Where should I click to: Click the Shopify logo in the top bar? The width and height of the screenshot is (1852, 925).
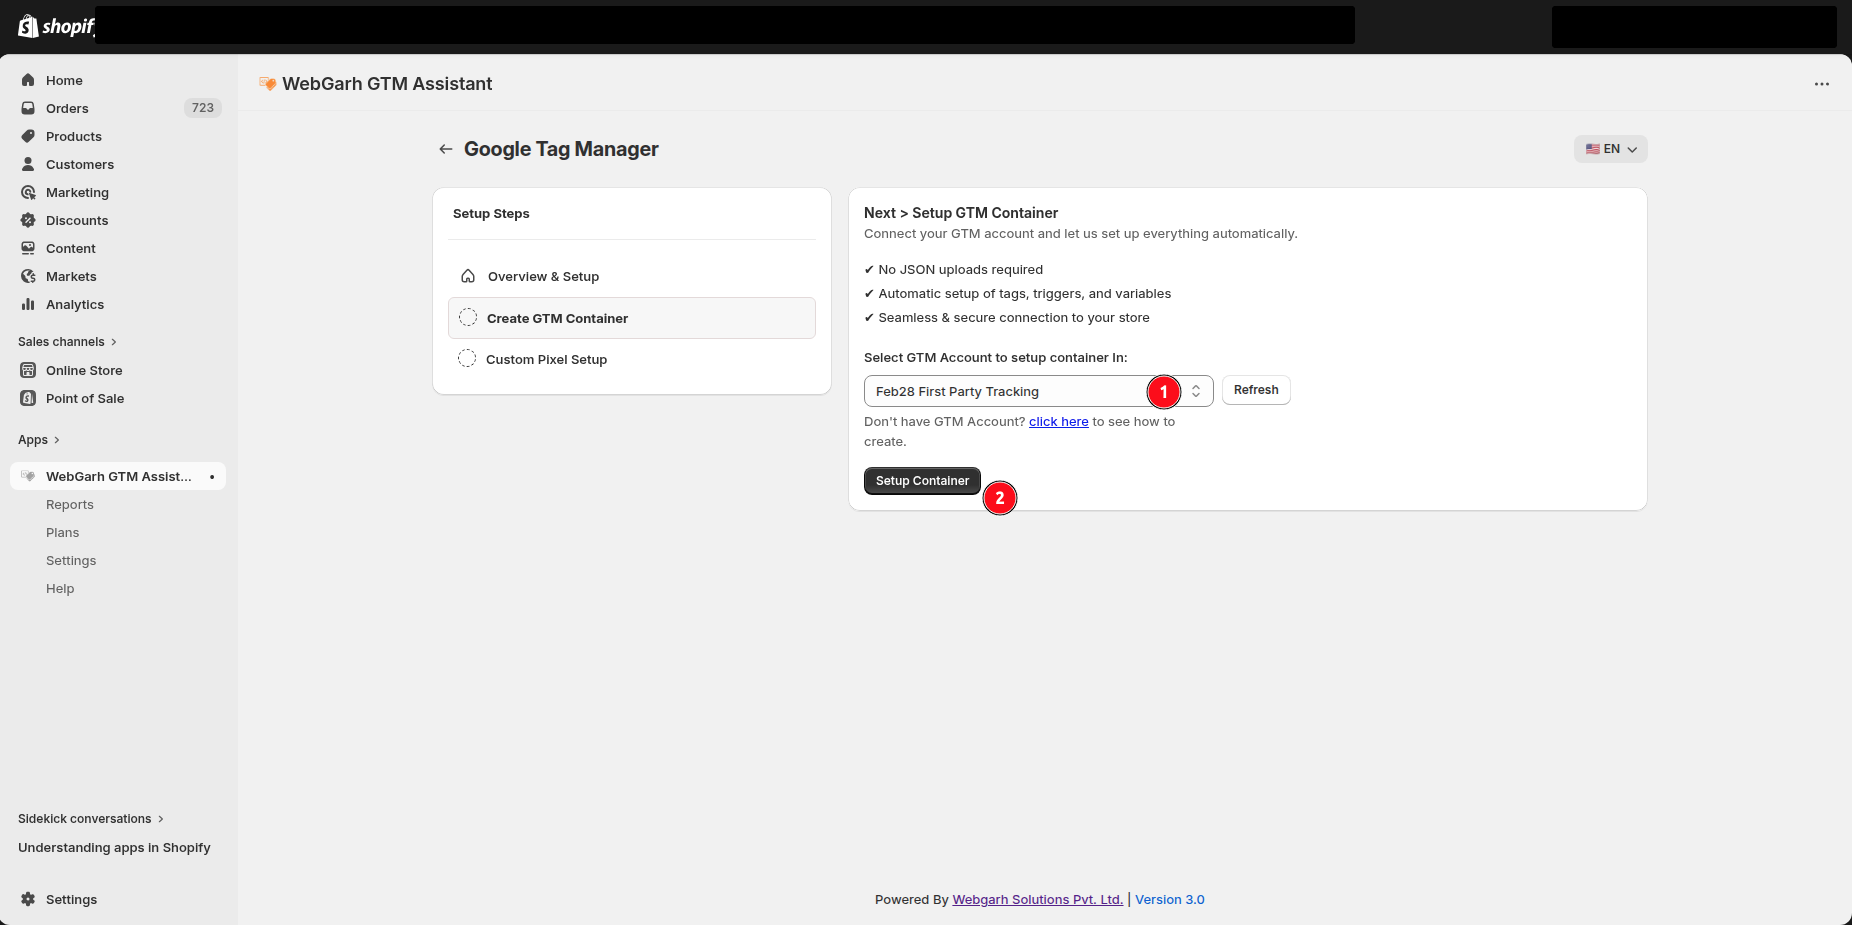pos(56,26)
